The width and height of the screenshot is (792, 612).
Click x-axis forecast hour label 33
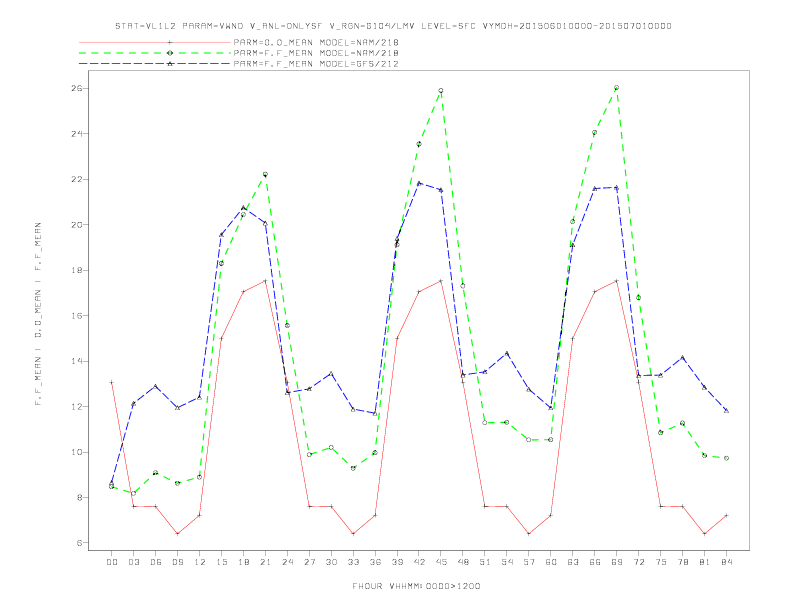[x=353, y=562]
